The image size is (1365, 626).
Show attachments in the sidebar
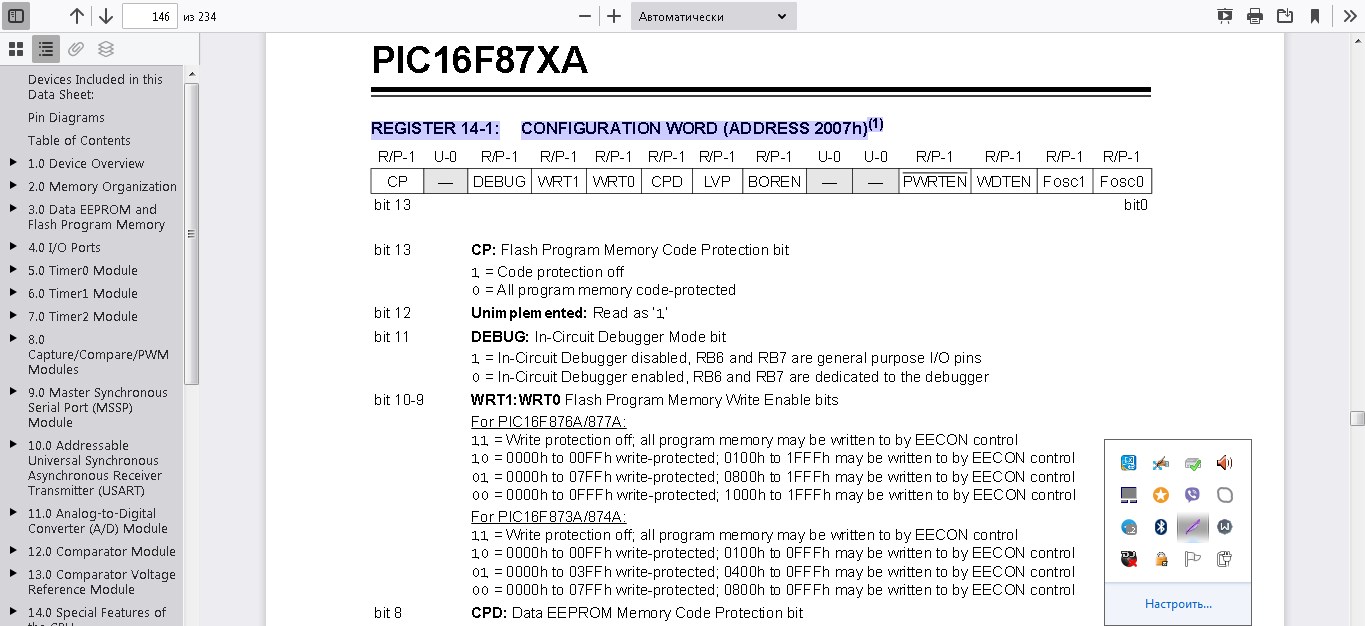click(76, 49)
